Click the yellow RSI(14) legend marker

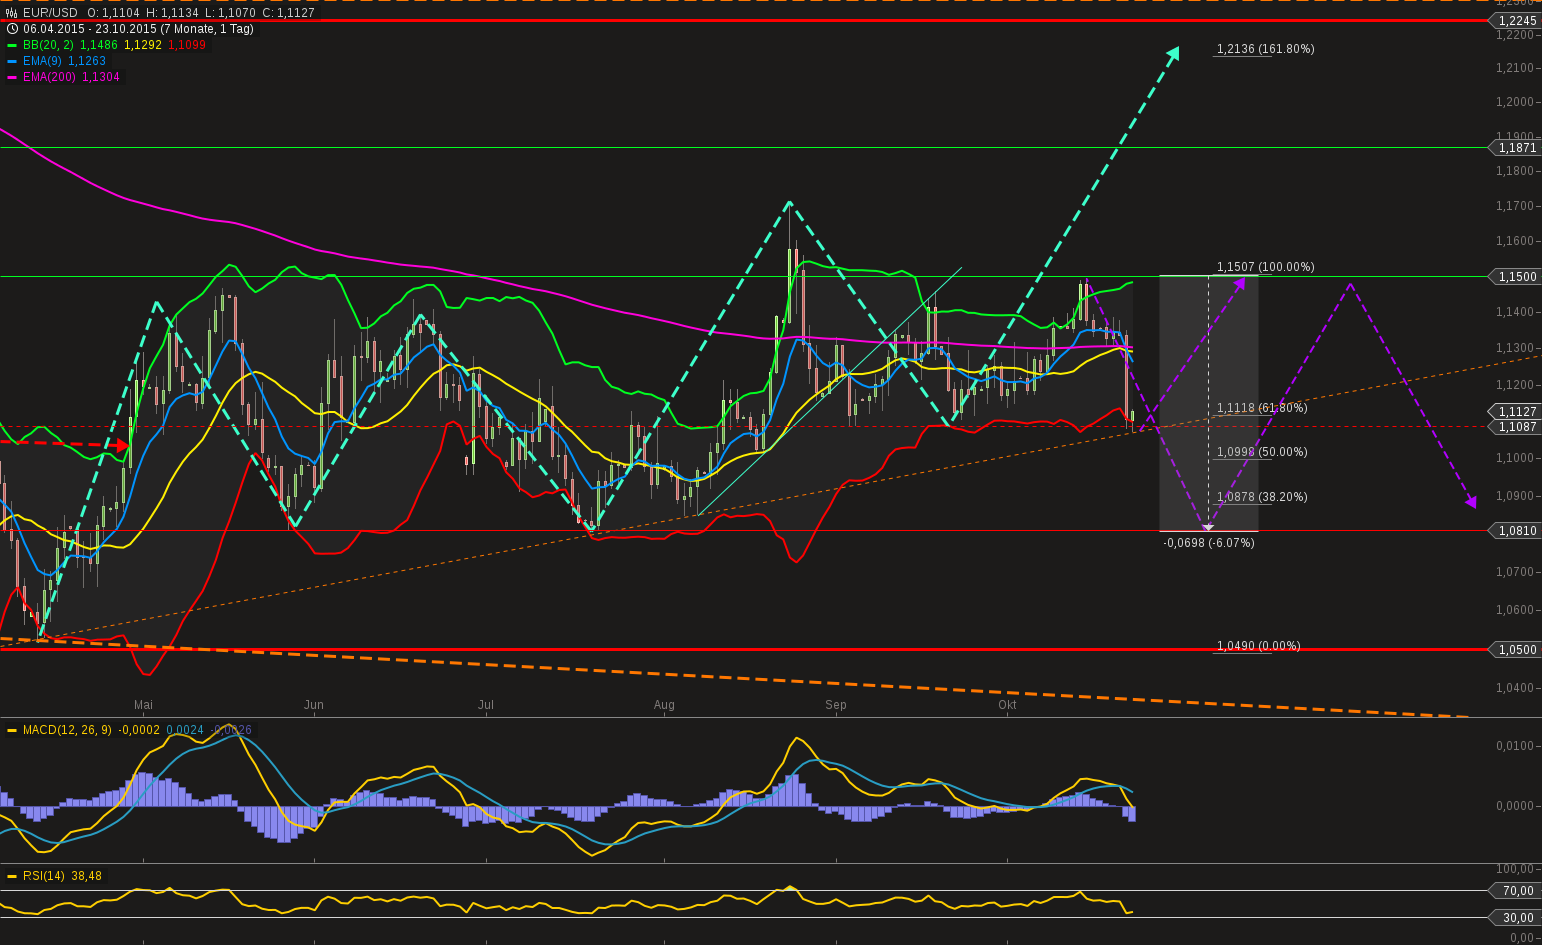12,876
